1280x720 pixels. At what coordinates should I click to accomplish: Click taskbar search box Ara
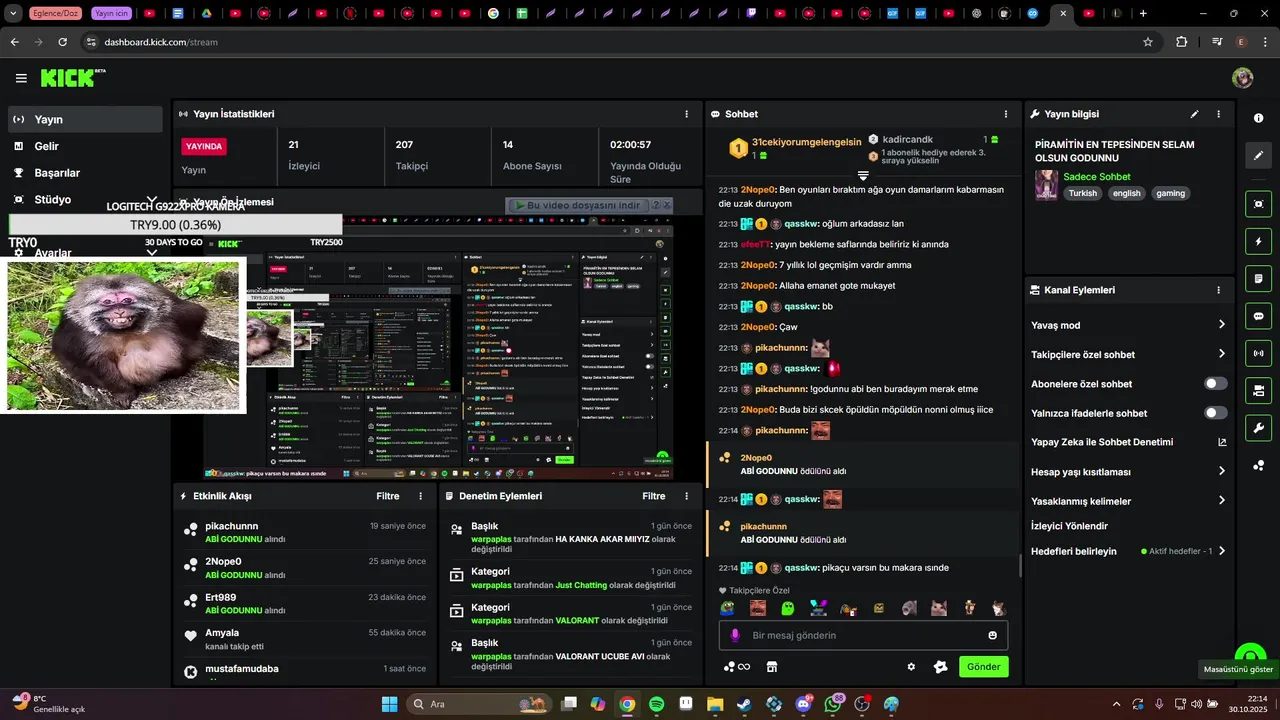pos(478,704)
